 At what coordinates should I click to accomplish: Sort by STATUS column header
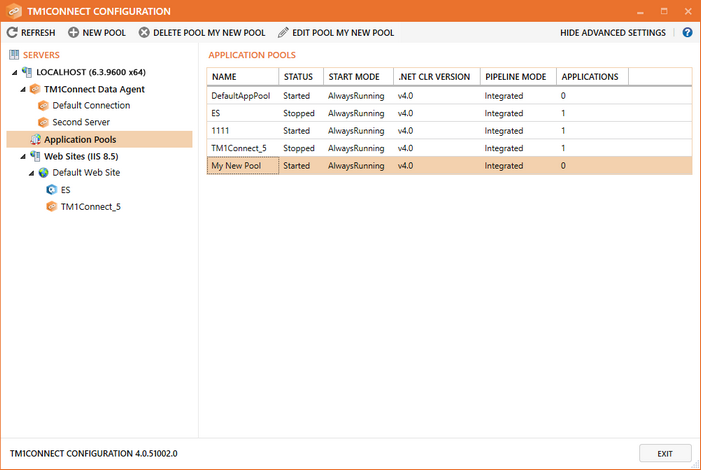point(301,76)
